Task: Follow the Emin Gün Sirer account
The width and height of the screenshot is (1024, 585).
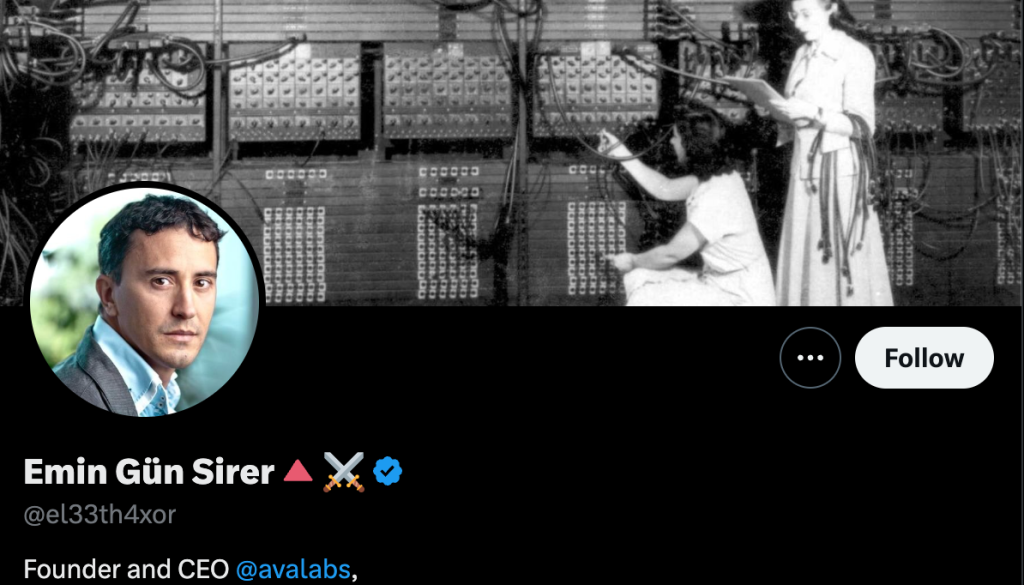Action: [x=924, y=358]
